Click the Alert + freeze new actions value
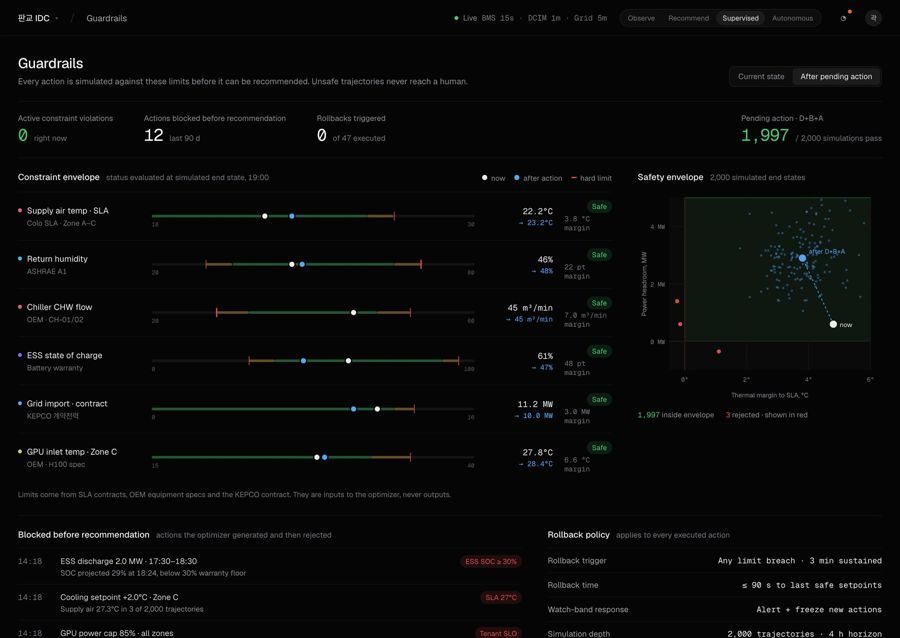 point(819,609)
